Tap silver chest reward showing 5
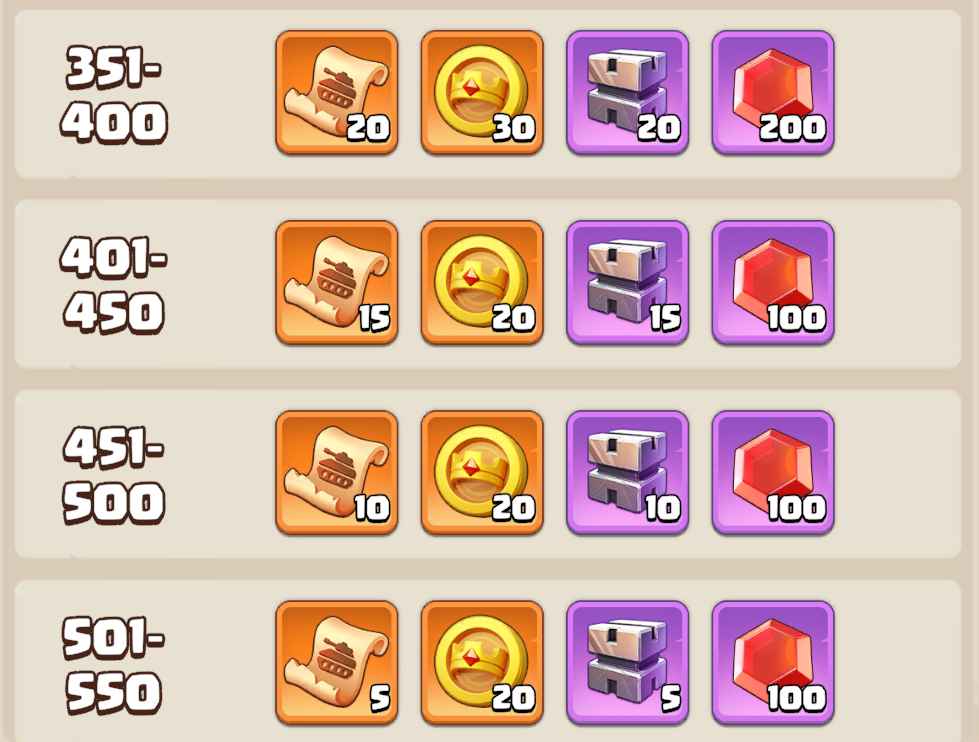Image resolution: width=979 pixels, height=742 pixels. pyautogui.click(x=627, y=663)
